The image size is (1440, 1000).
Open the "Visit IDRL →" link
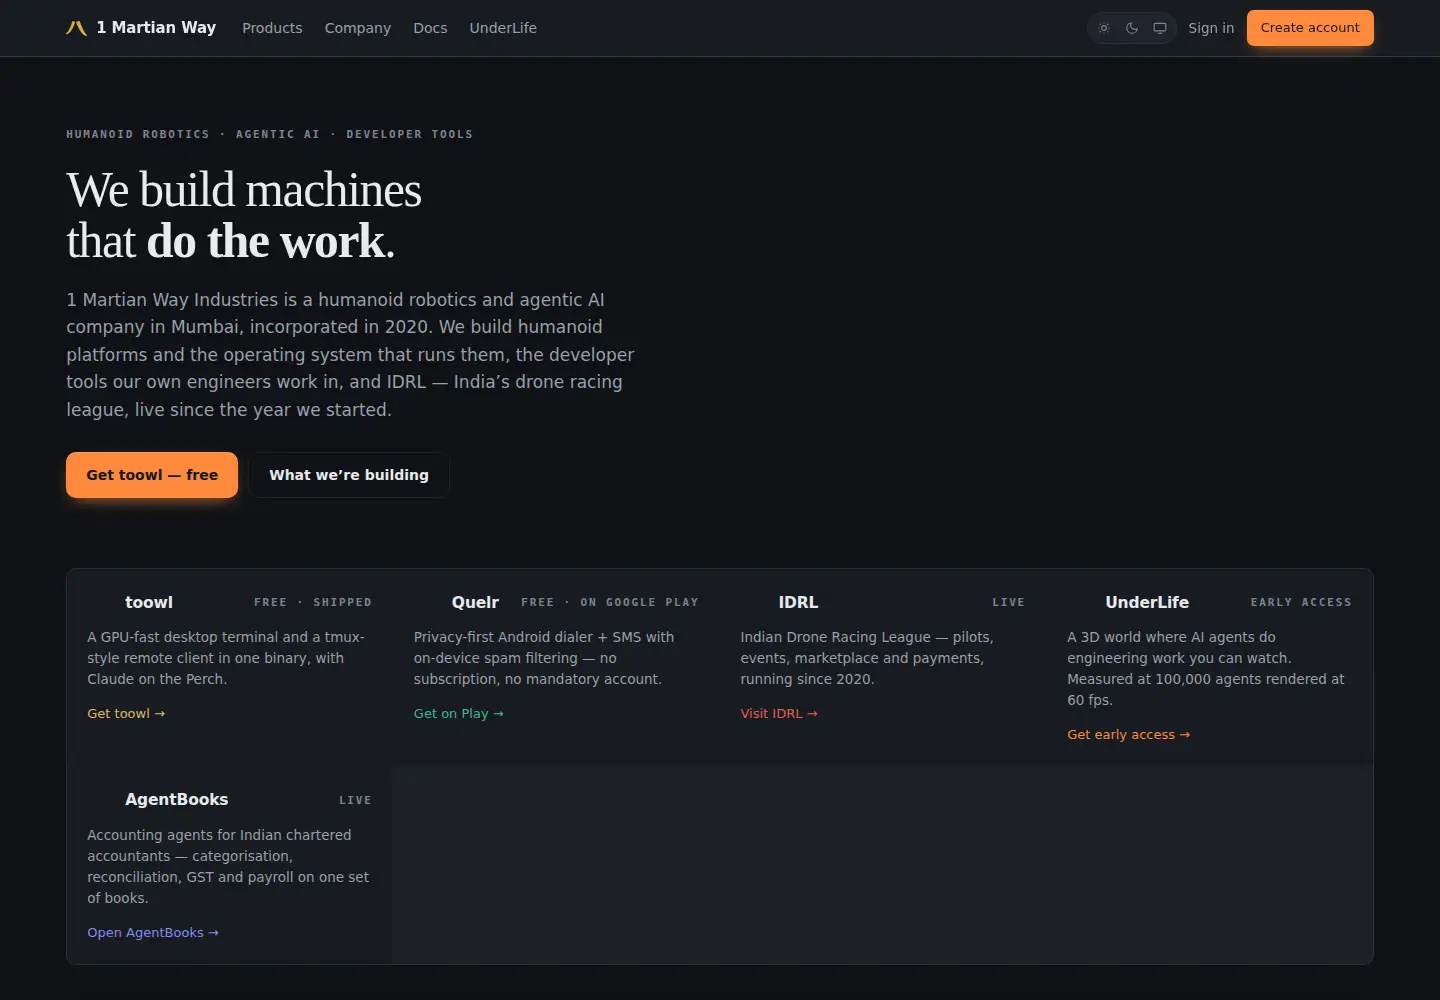click(x=779, y=713)
